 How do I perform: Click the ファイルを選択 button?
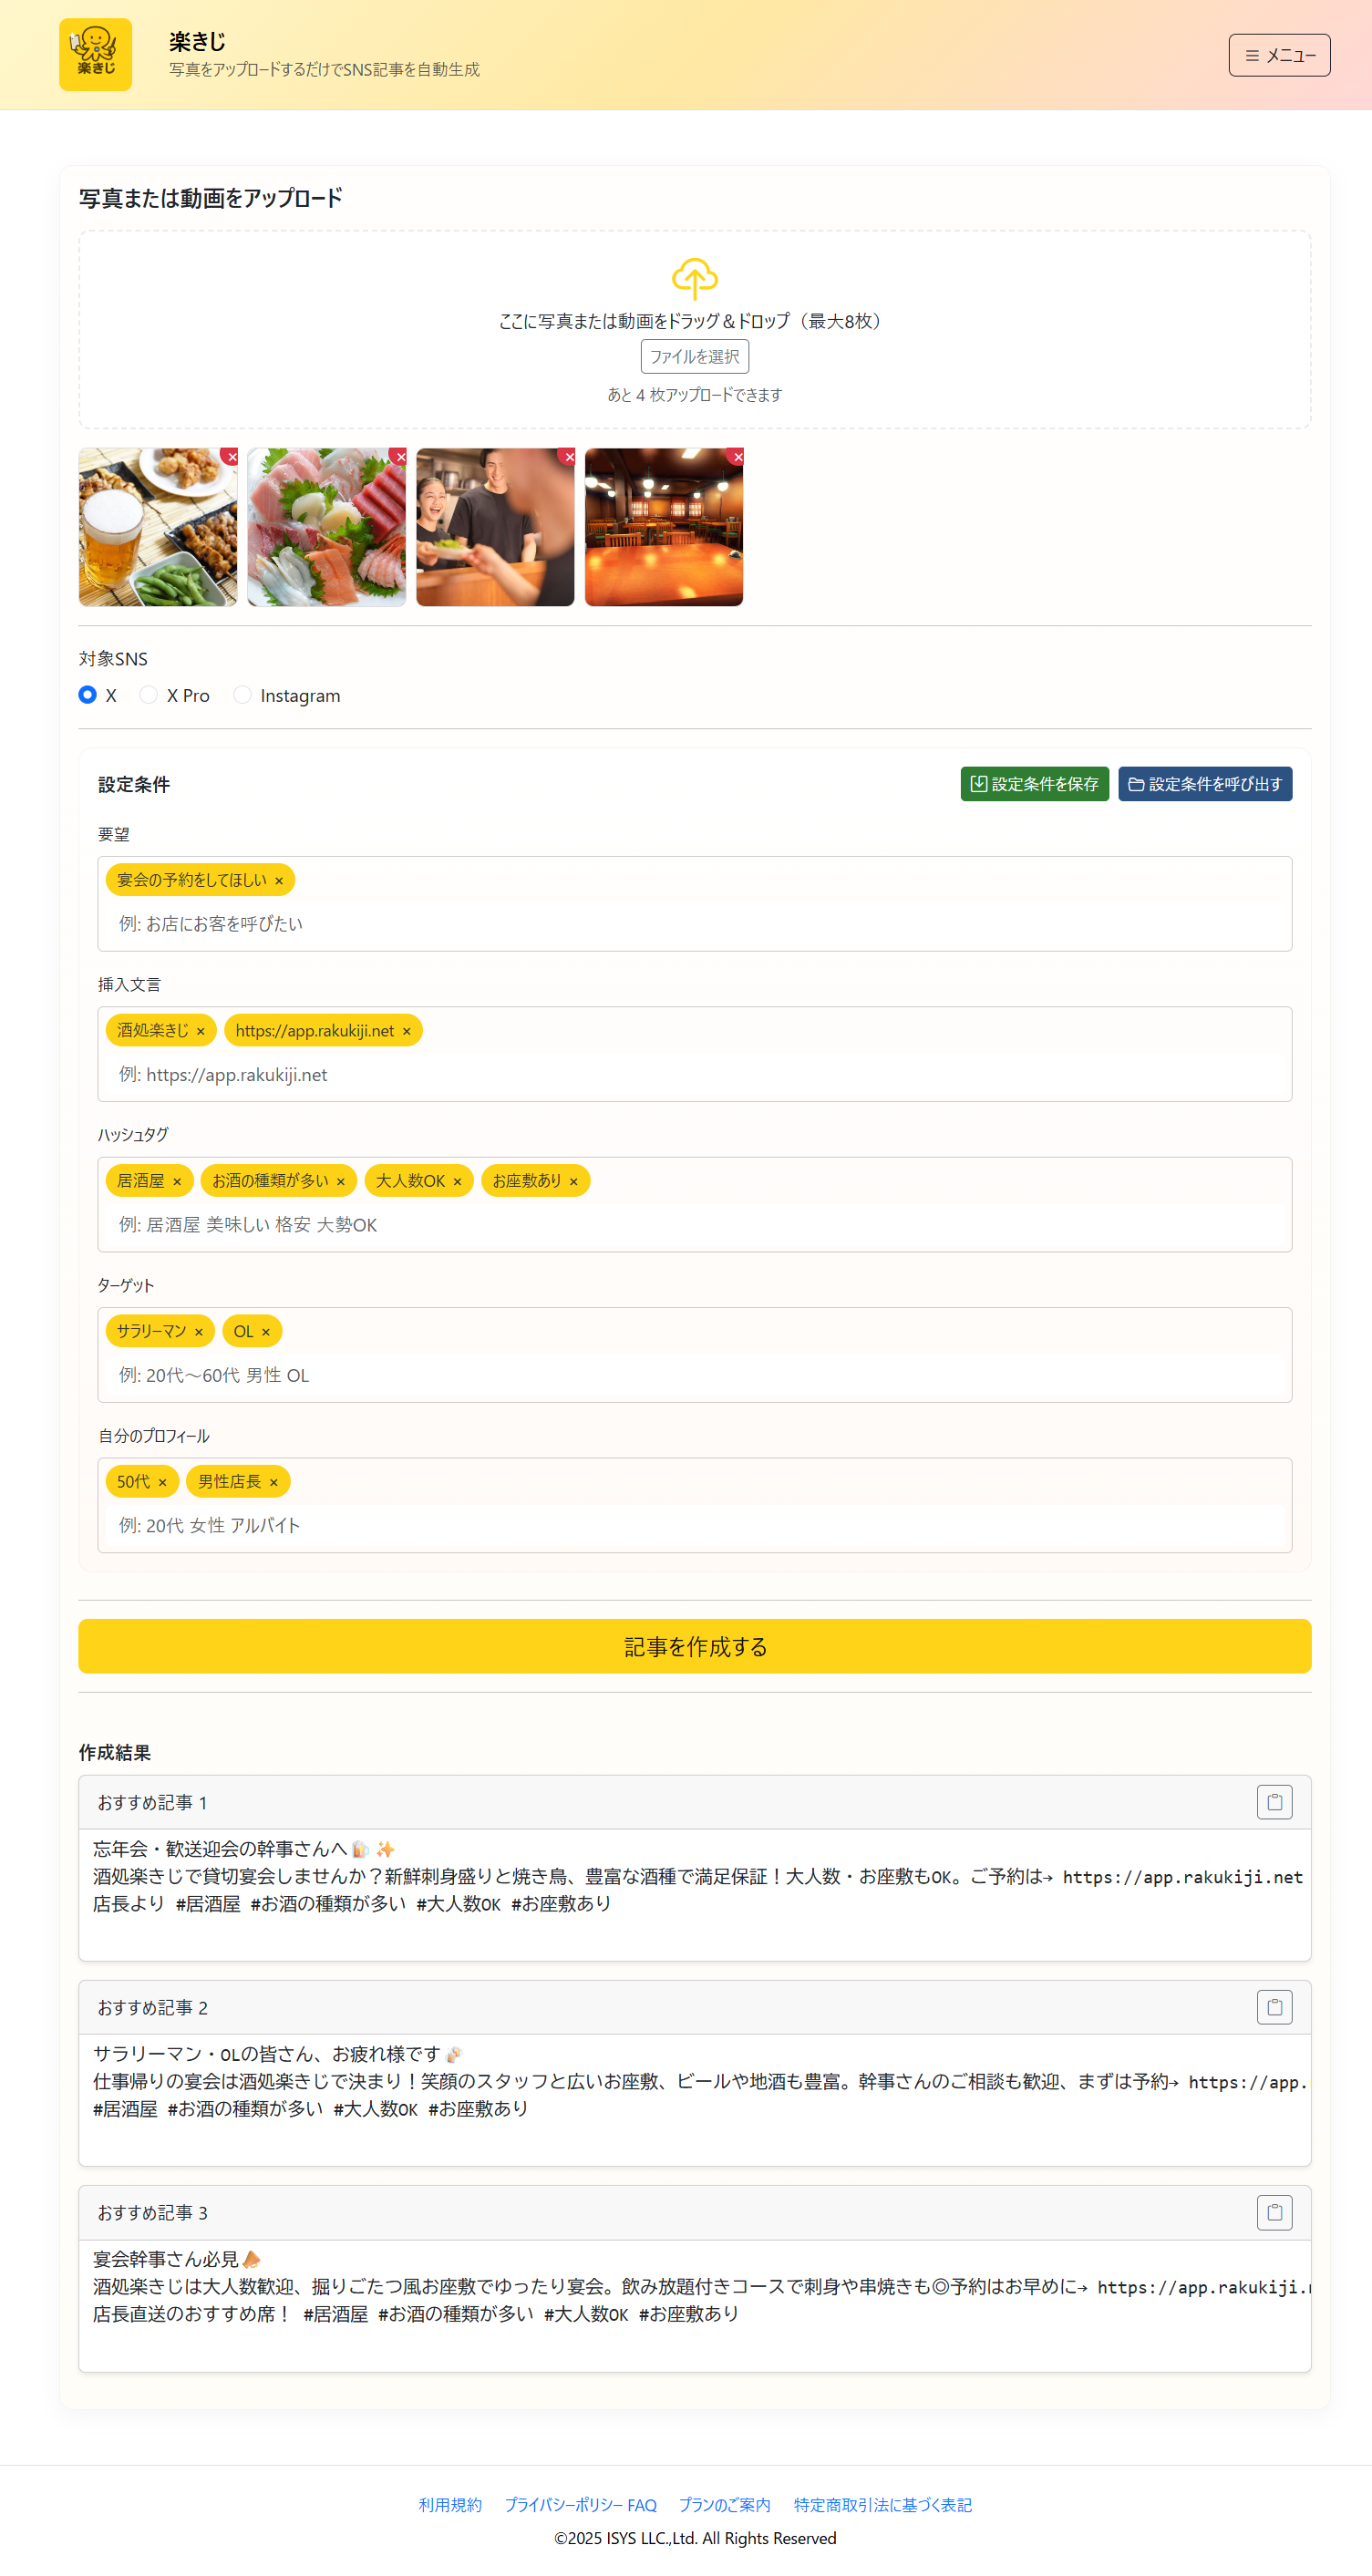pyautogui.click(x=694, y=357)
